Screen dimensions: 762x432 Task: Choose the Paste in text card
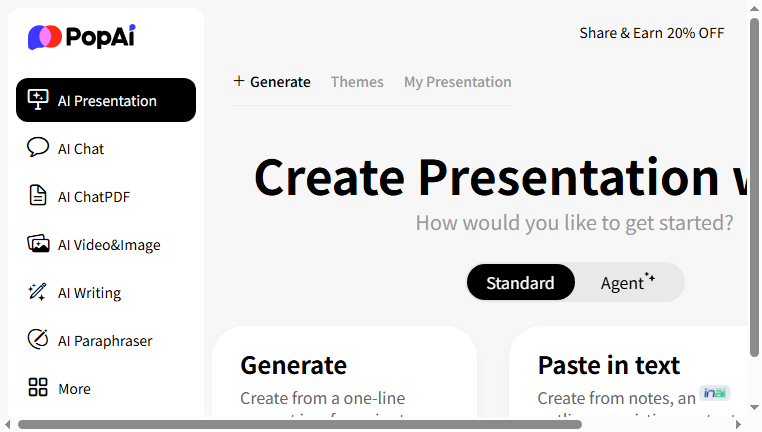point(628,372)
